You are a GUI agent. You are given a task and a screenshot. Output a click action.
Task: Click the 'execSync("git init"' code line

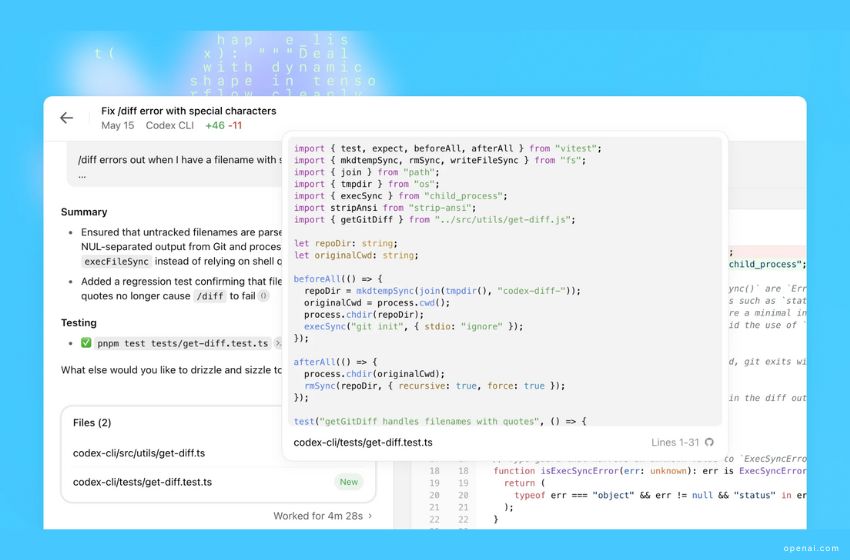point(413,326)
